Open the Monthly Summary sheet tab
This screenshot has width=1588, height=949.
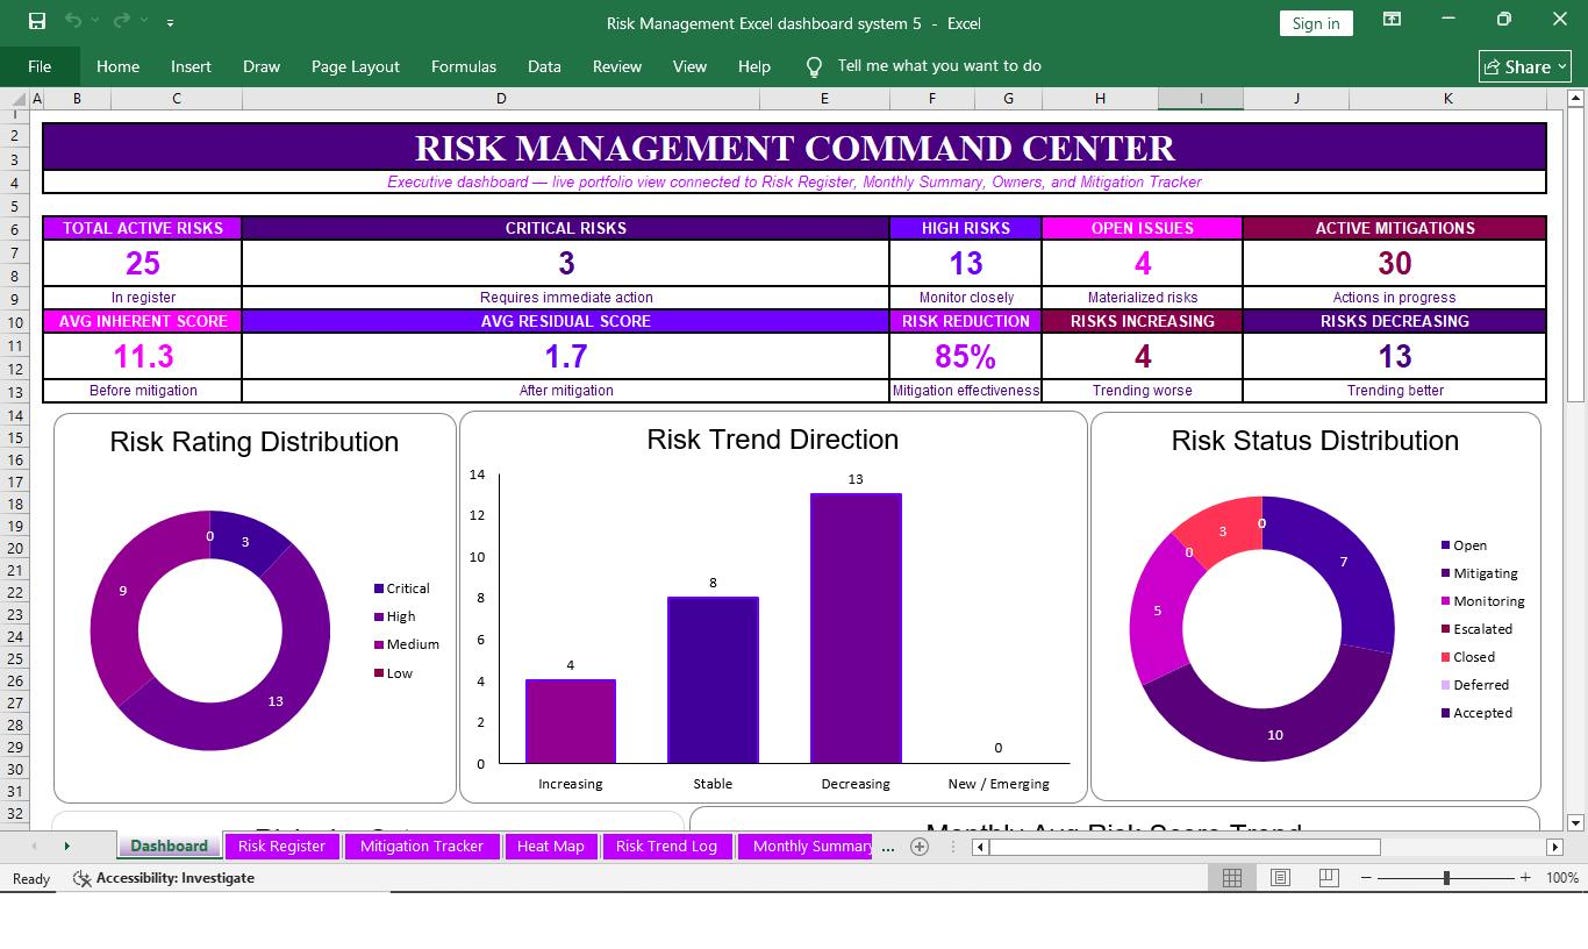tap(806, 846)
